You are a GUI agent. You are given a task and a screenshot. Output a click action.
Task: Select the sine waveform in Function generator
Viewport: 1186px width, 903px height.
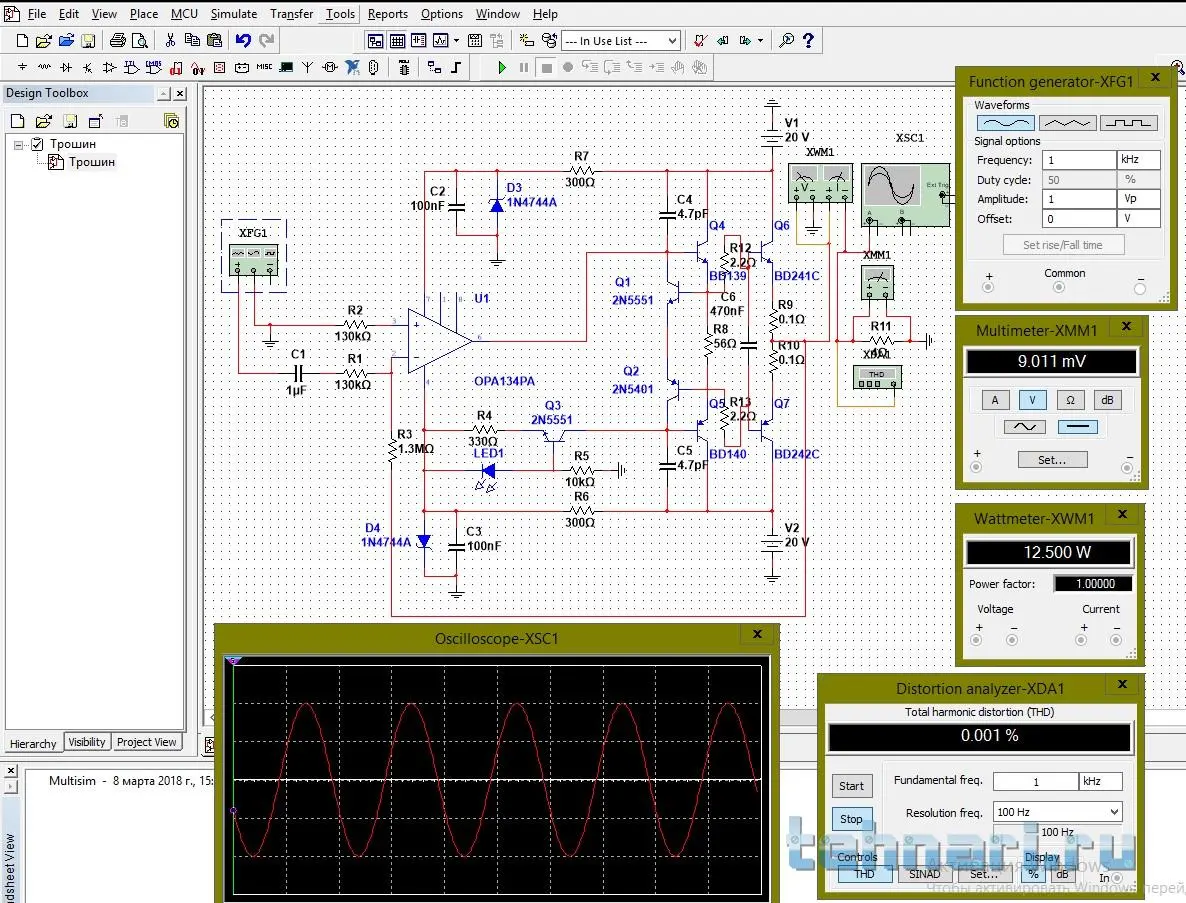1004,123
